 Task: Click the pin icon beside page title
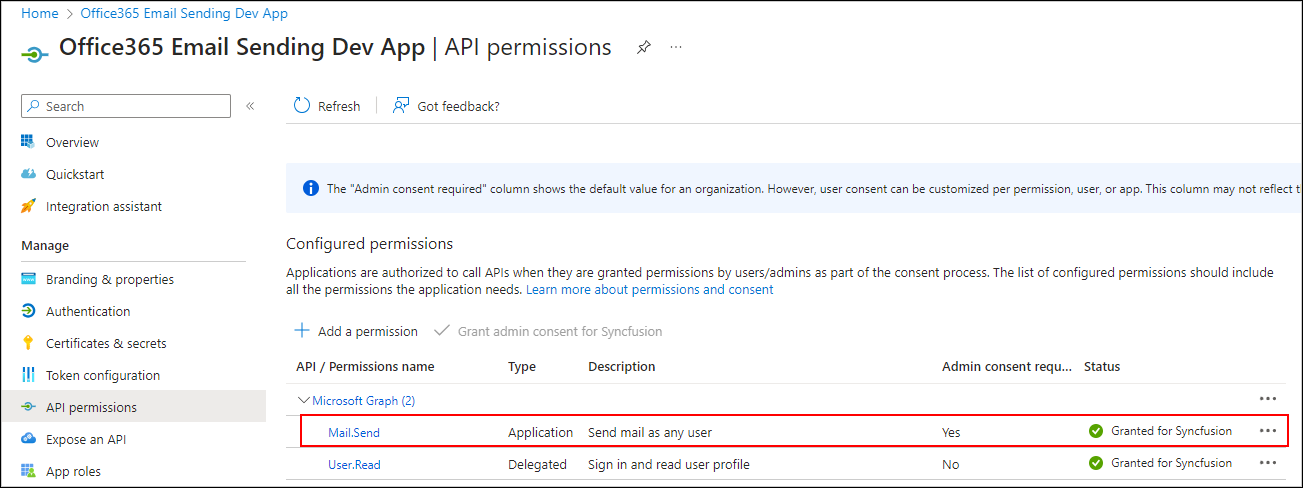[644, 48]
